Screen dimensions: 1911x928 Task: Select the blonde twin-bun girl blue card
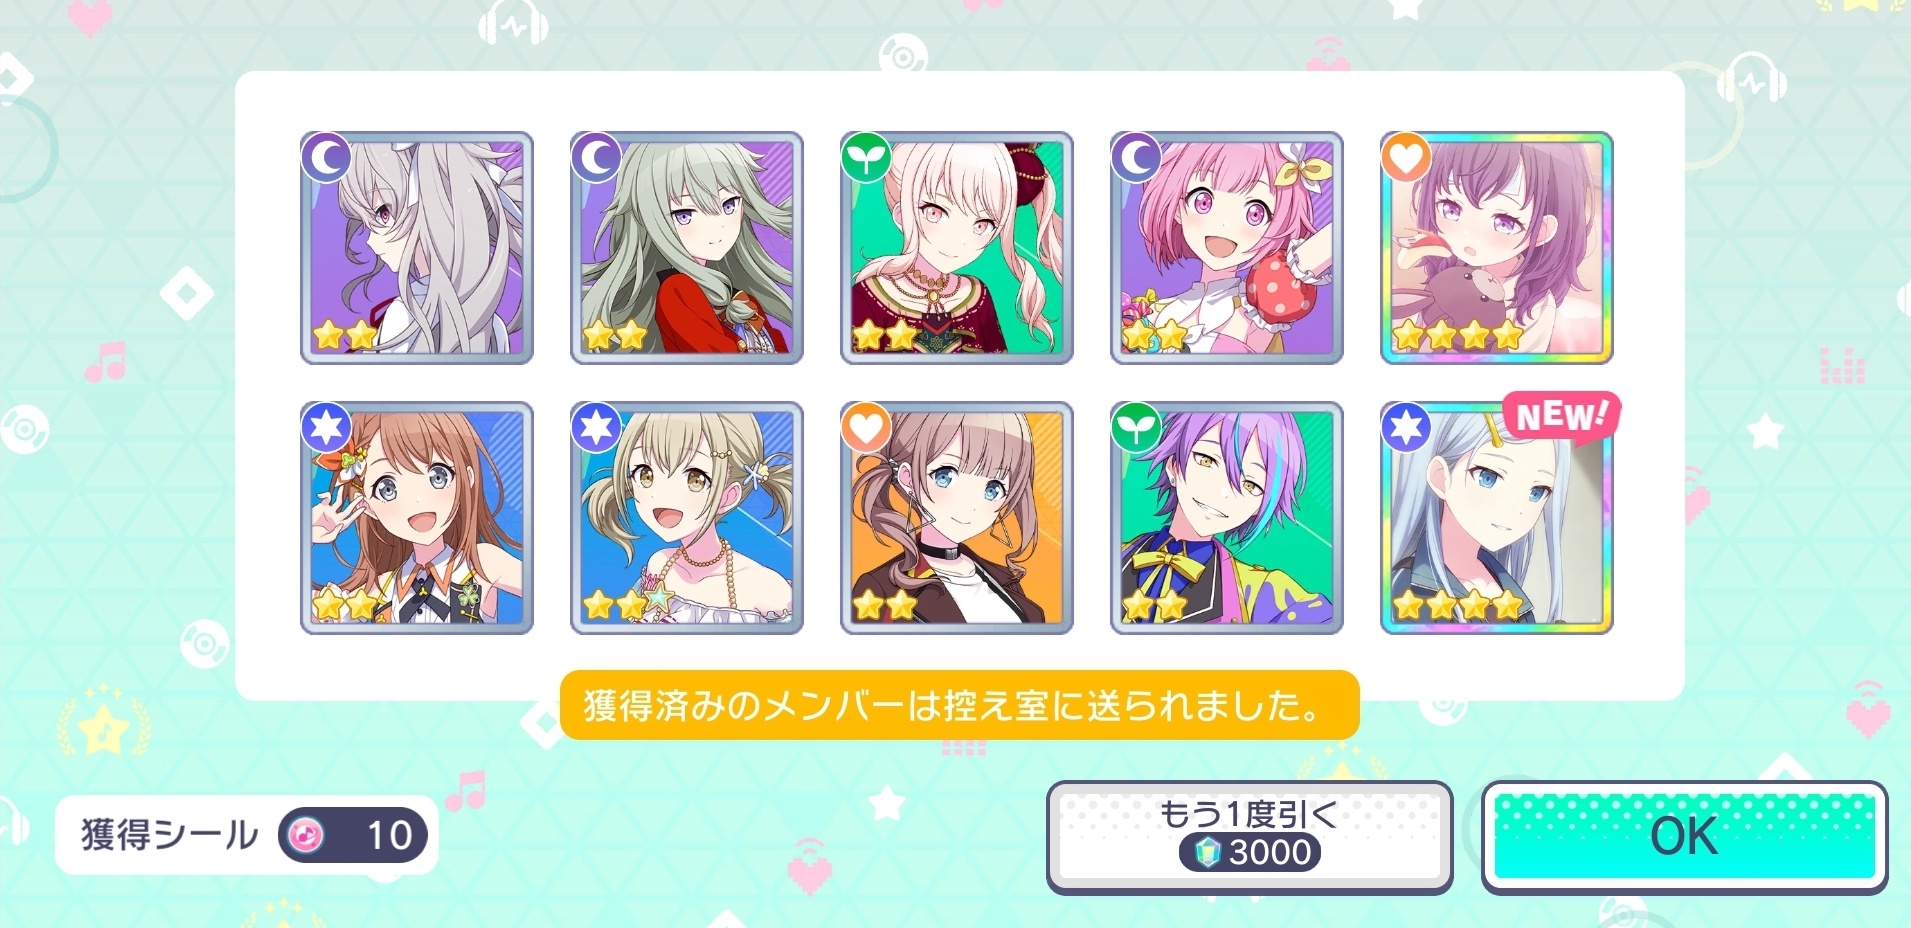[x=687, y=518]
